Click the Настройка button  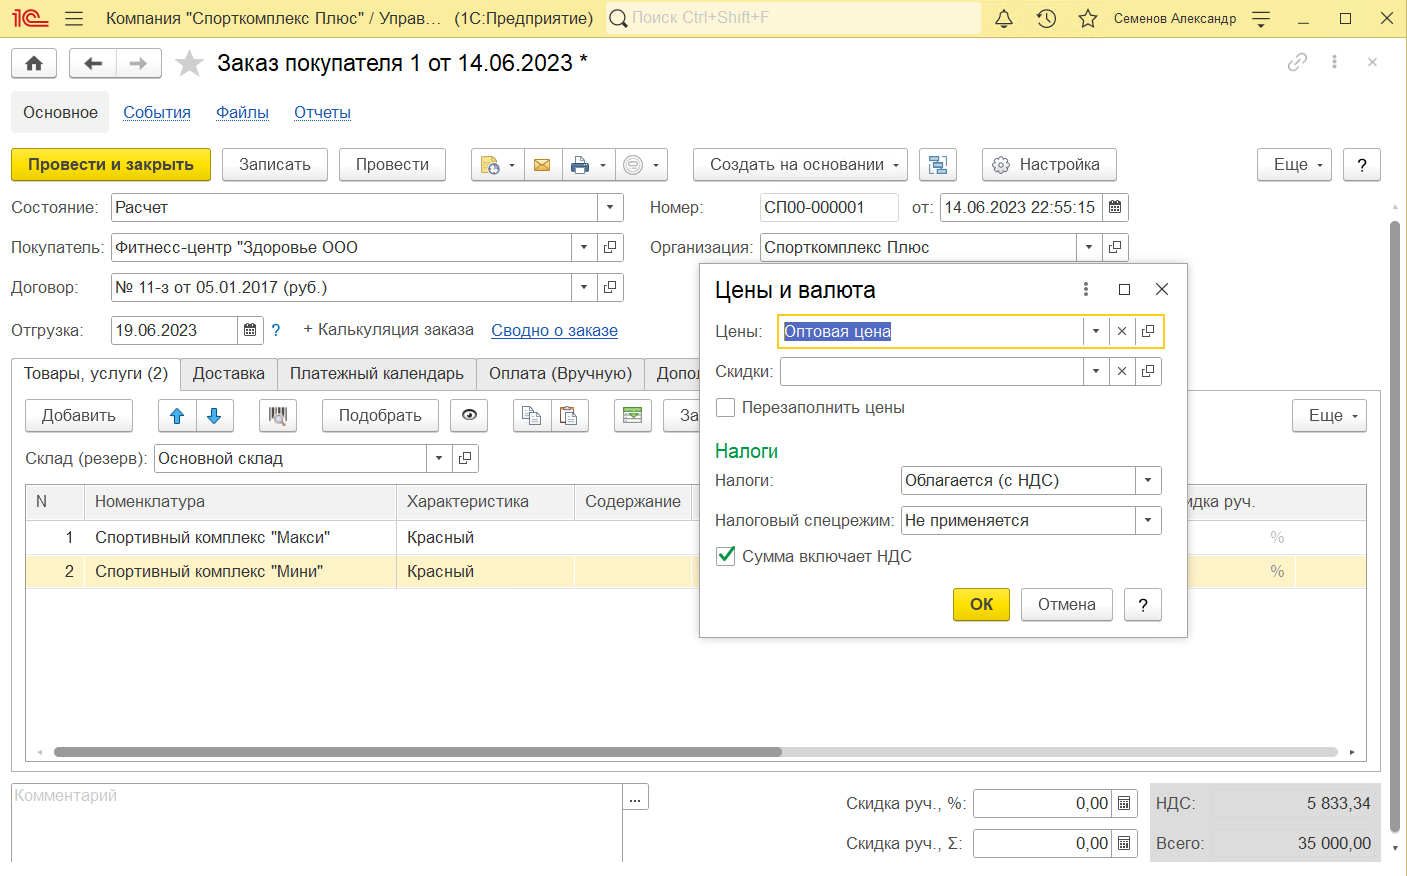pos(1049,165)
